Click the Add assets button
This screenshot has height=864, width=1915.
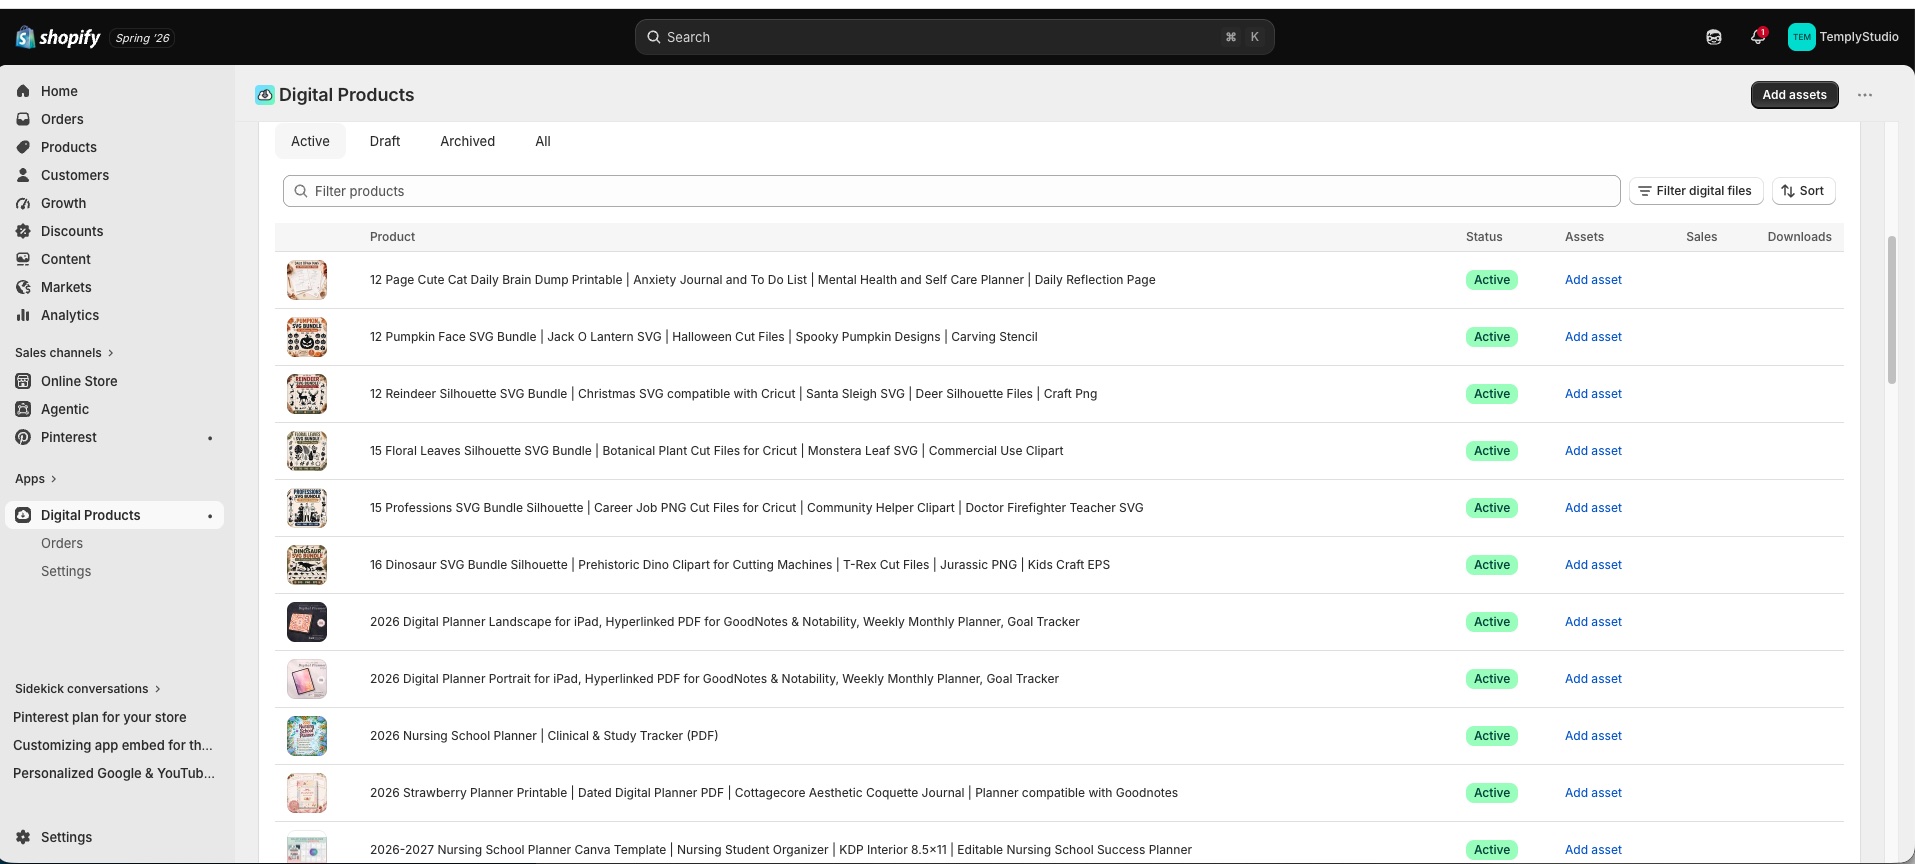point(1794,95)
